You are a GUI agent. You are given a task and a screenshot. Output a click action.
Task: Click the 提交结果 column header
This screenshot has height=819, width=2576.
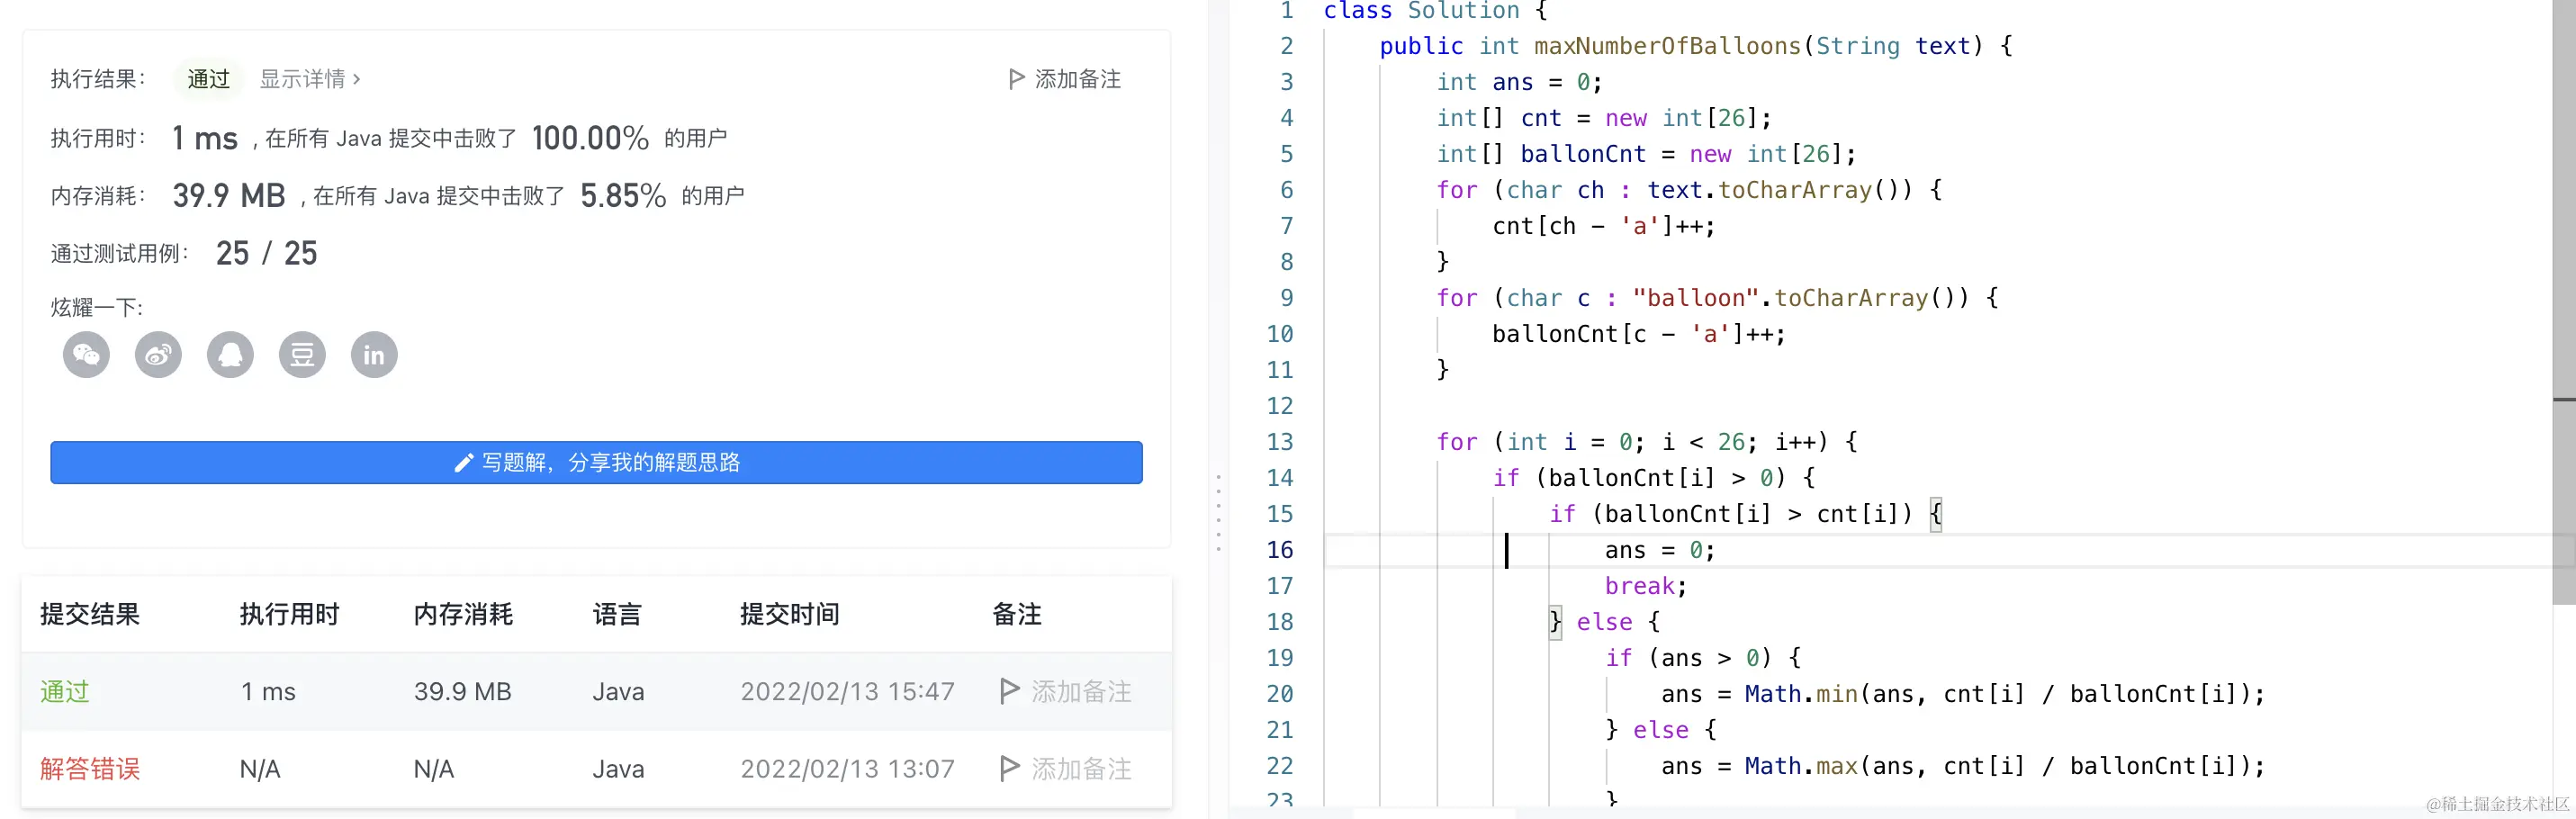90,614
